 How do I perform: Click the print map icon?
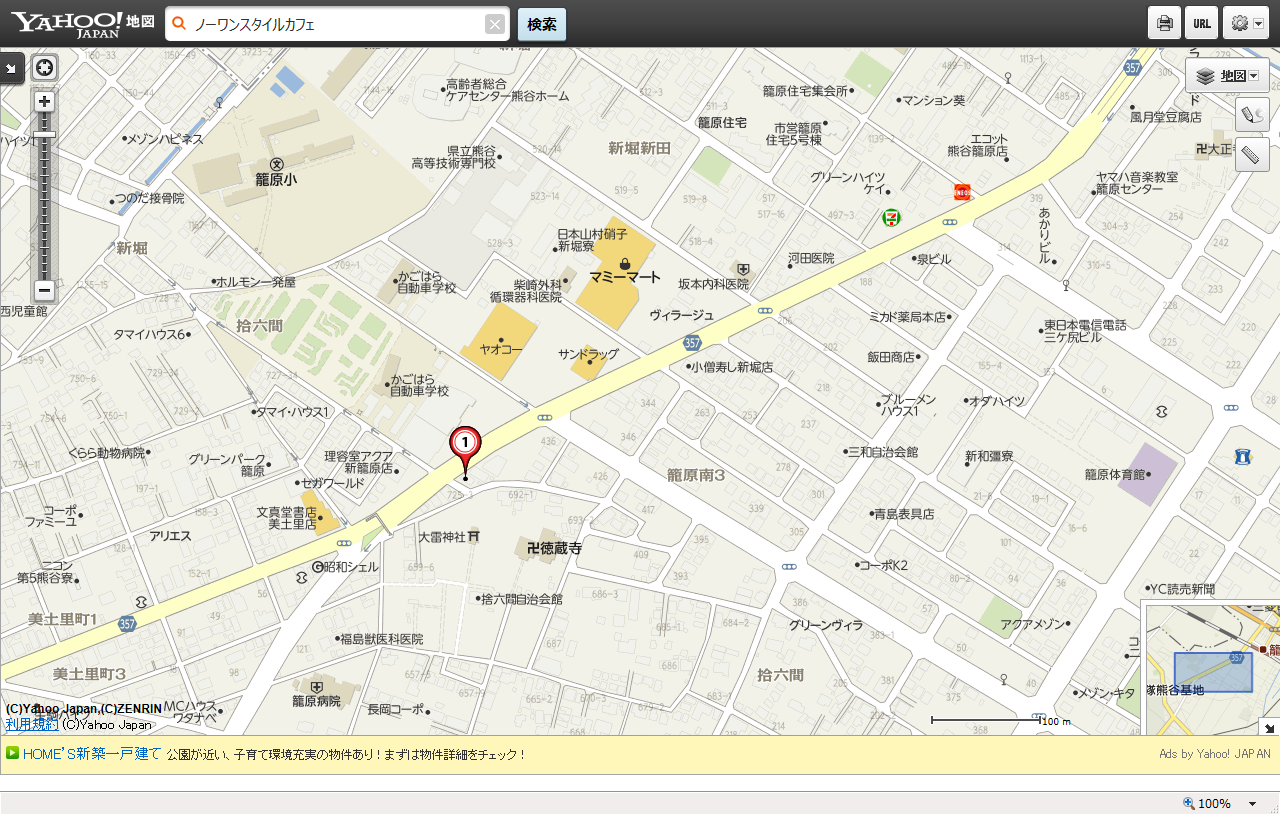[1164, 23]
